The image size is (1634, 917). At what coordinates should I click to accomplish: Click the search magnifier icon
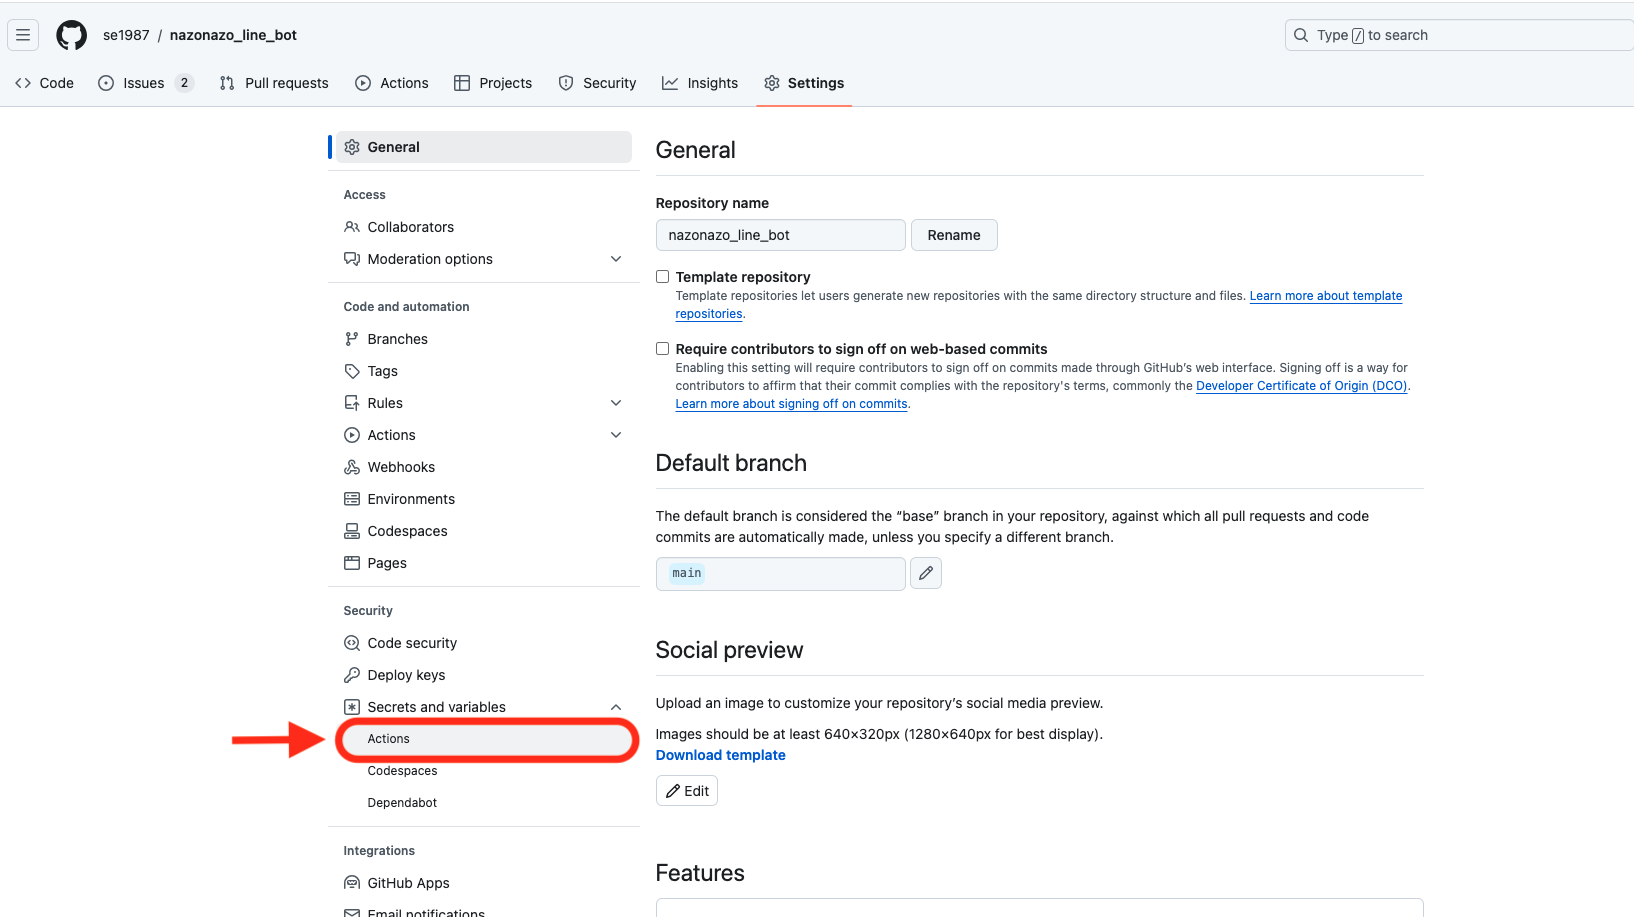(x=1301, y=35)
